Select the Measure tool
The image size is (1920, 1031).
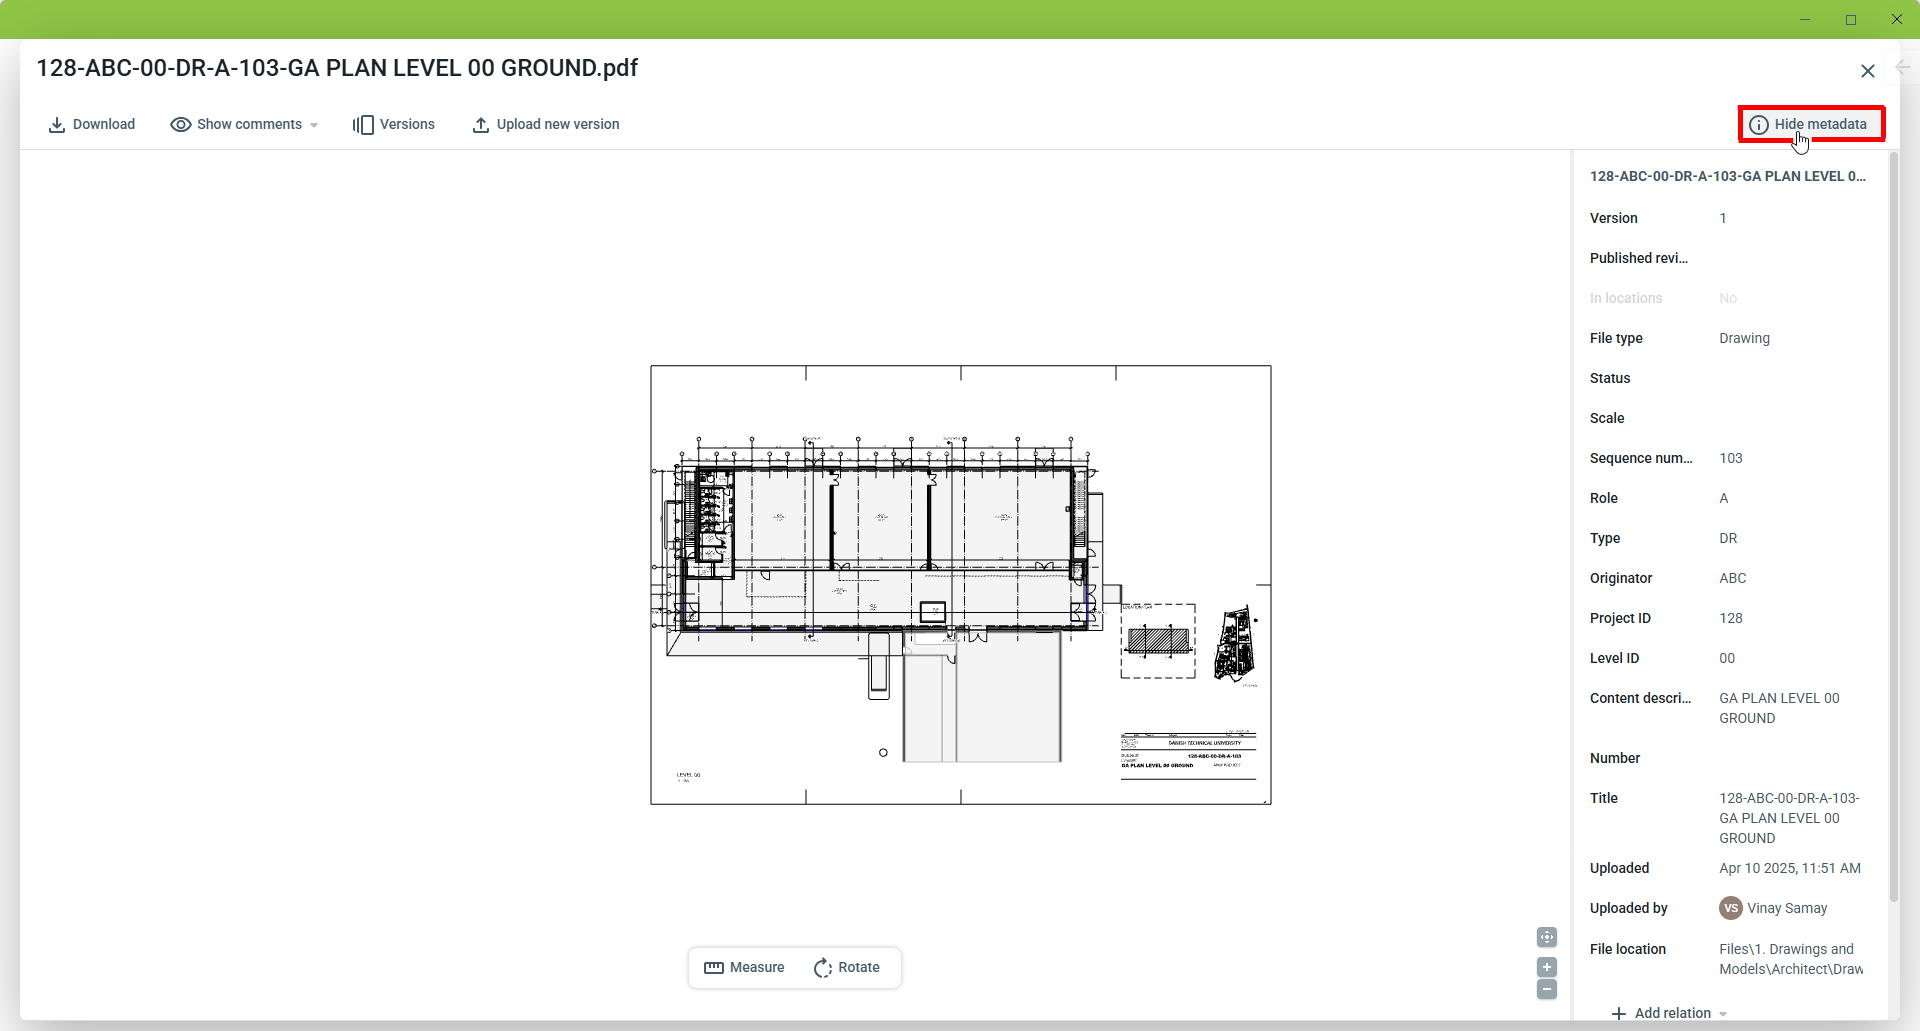point(744,968)
